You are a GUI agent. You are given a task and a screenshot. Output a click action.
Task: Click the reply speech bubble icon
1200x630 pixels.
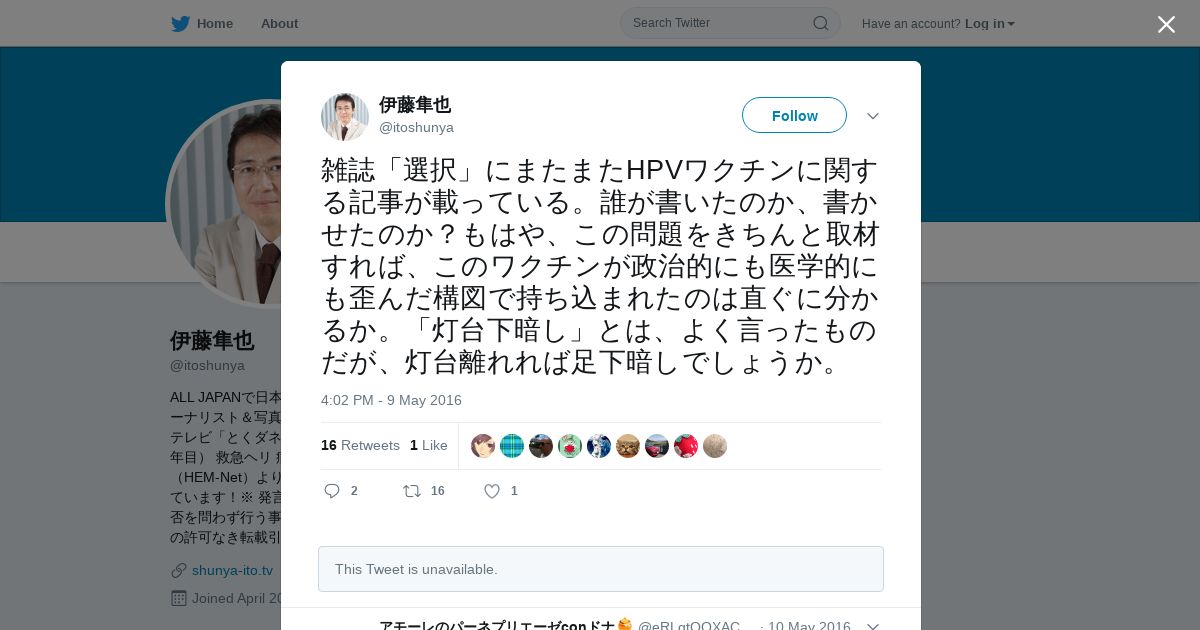(x=333, y=490)
